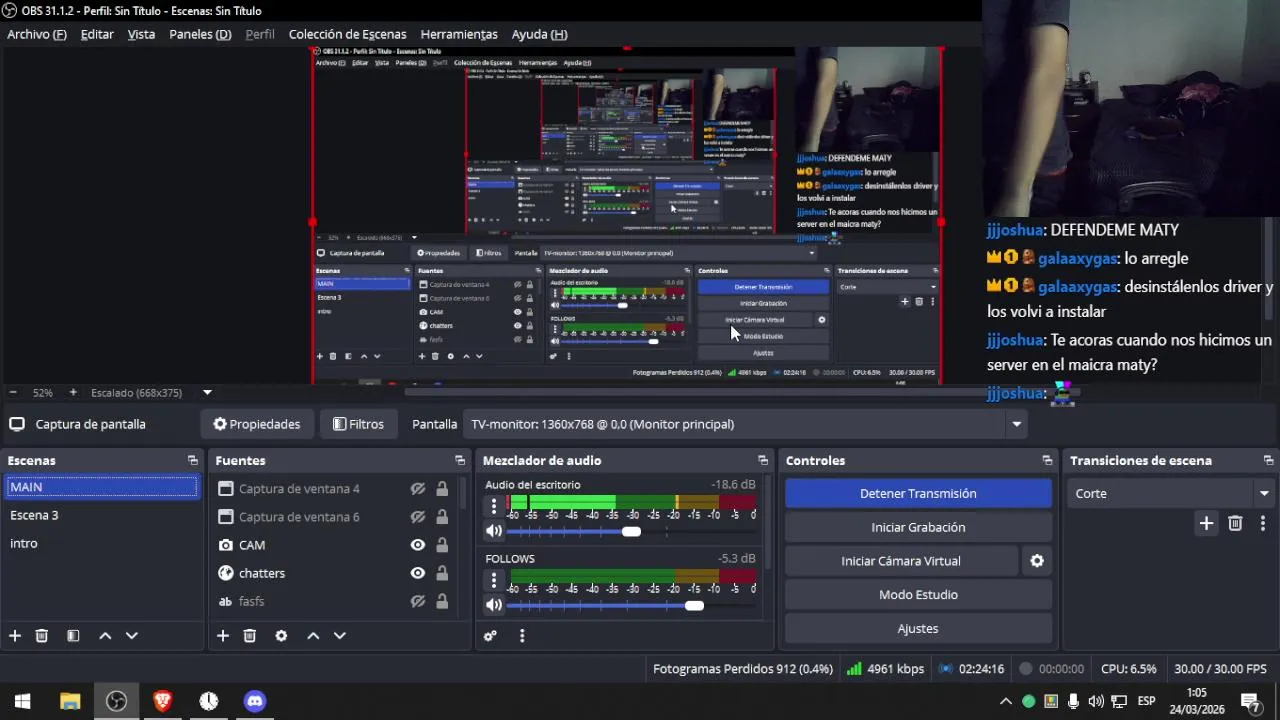Select the intro scene

click(101, 543)
